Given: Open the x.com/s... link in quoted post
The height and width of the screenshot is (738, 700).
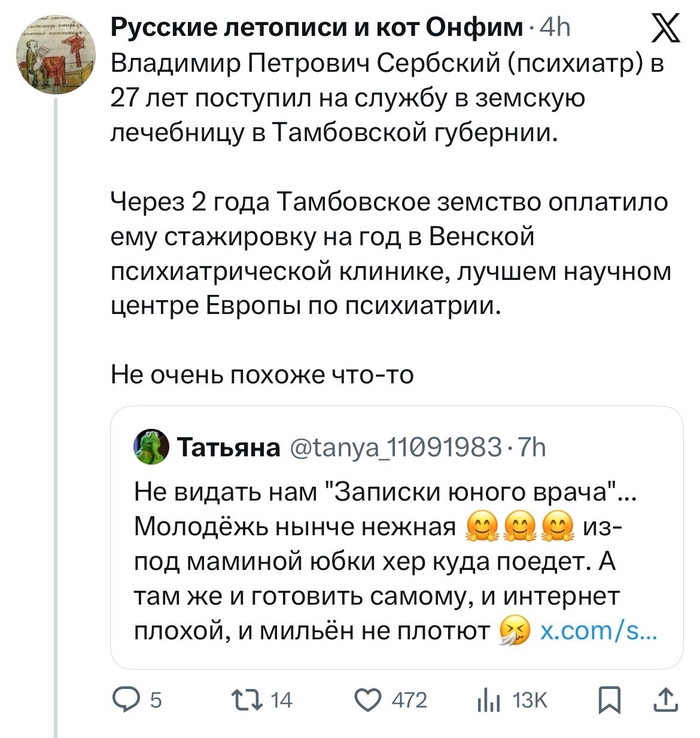Looking at the screenshot, I should [598, 631].
